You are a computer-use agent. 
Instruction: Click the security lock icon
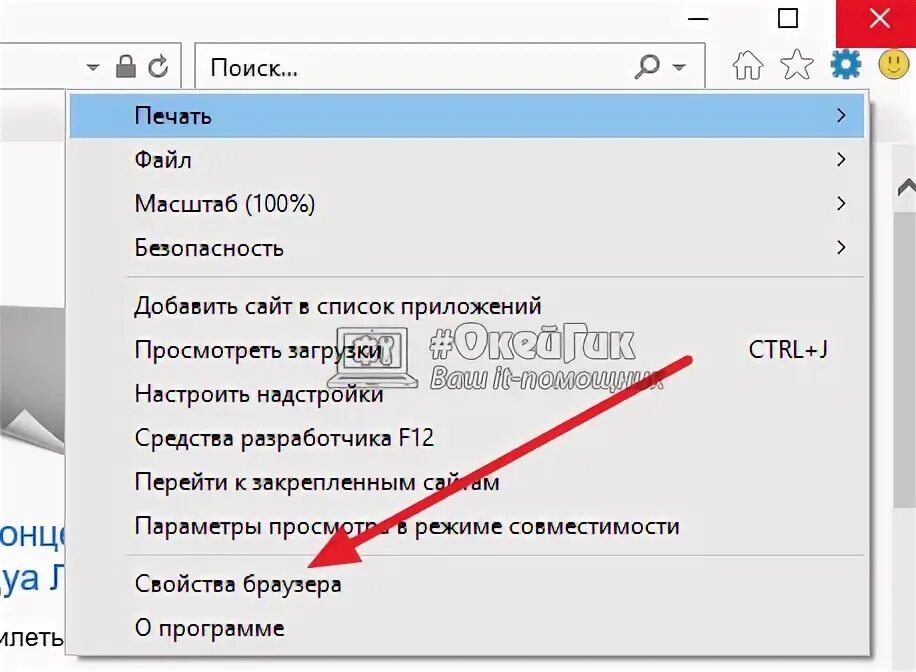(126, 67)
